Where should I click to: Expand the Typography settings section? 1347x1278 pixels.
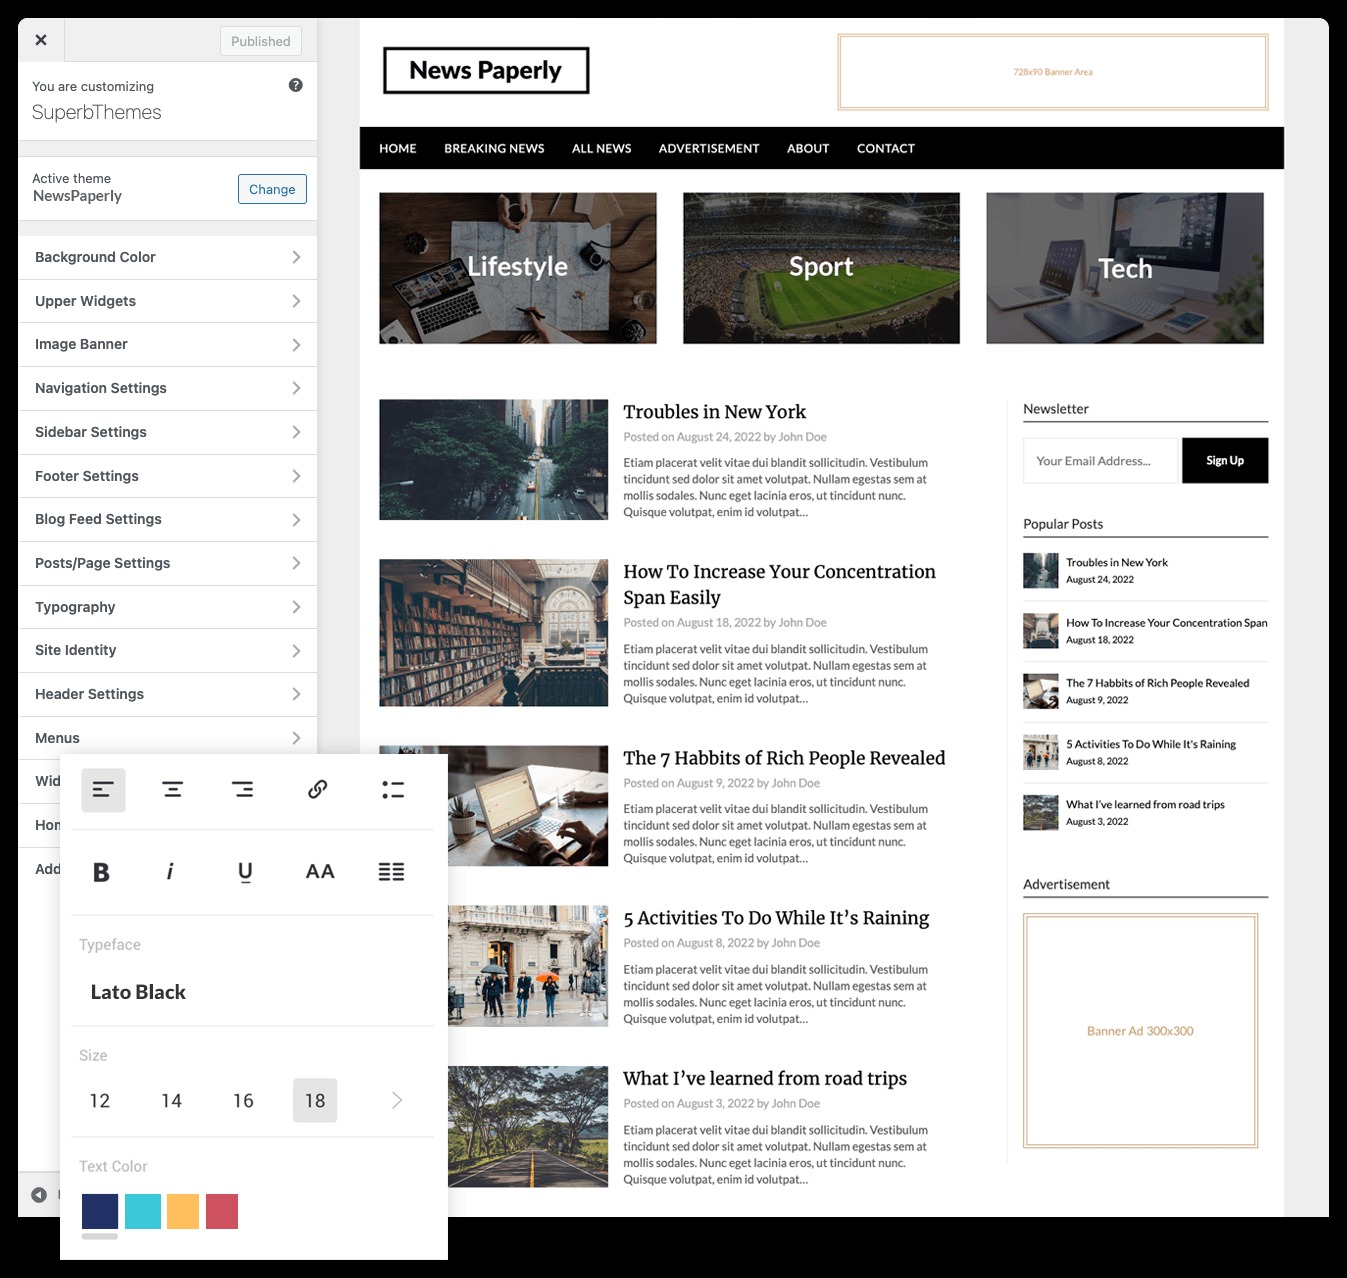click(x=167, y=607)
